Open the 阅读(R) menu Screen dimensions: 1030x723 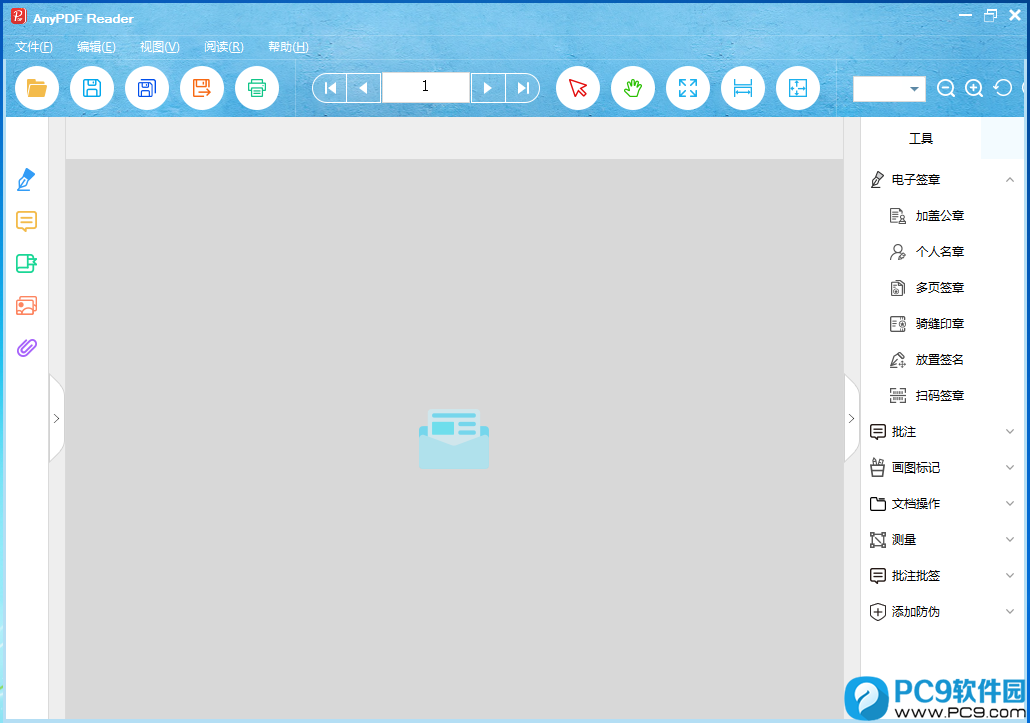[x=223, y=47]
